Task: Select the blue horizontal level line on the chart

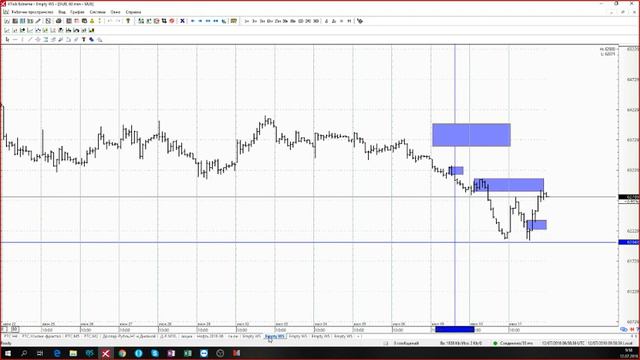Action: coord(309,242)
